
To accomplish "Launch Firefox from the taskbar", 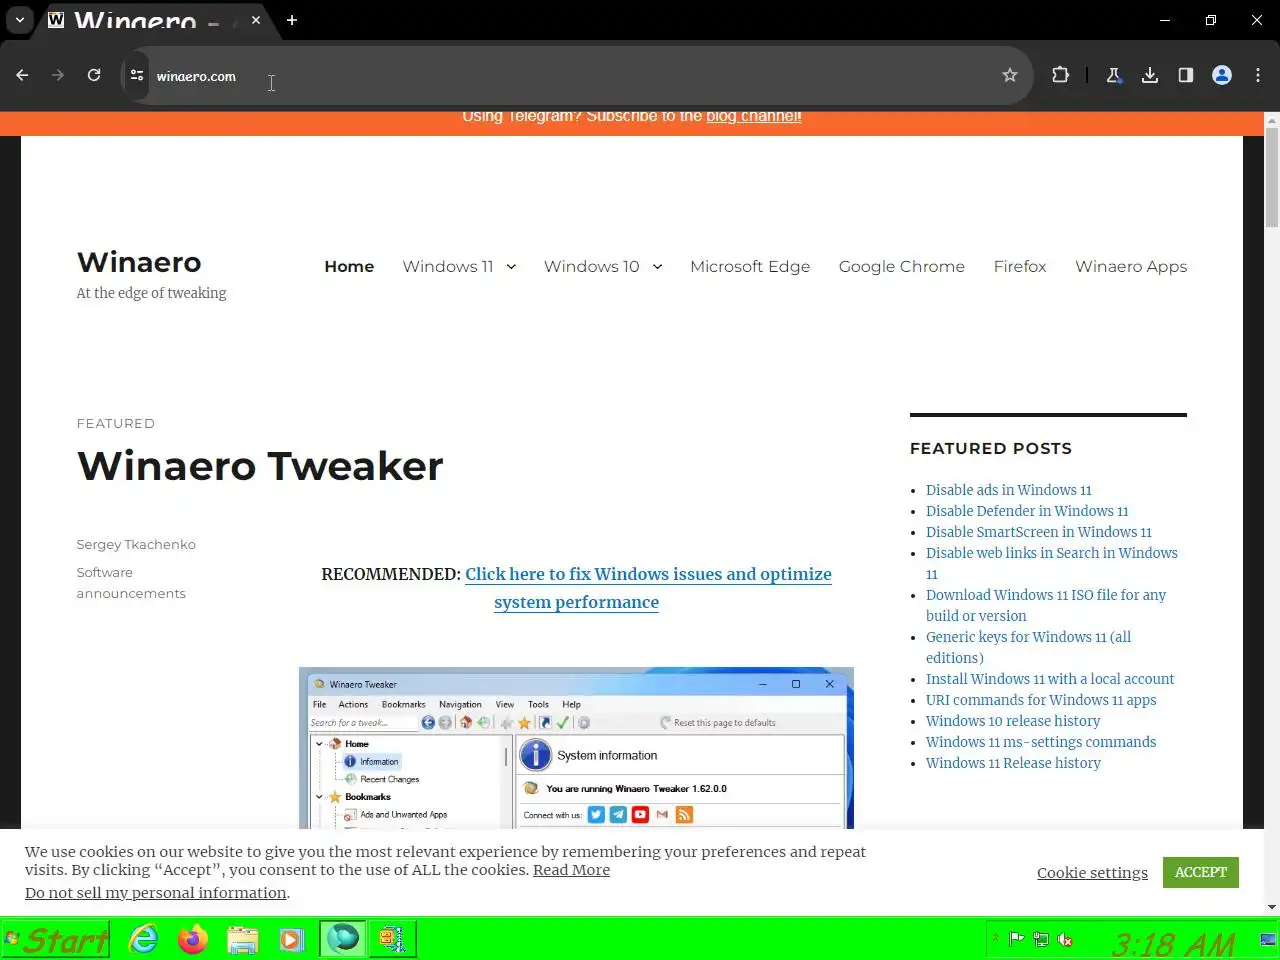I will pyautogui.click(x=193, y=939).
